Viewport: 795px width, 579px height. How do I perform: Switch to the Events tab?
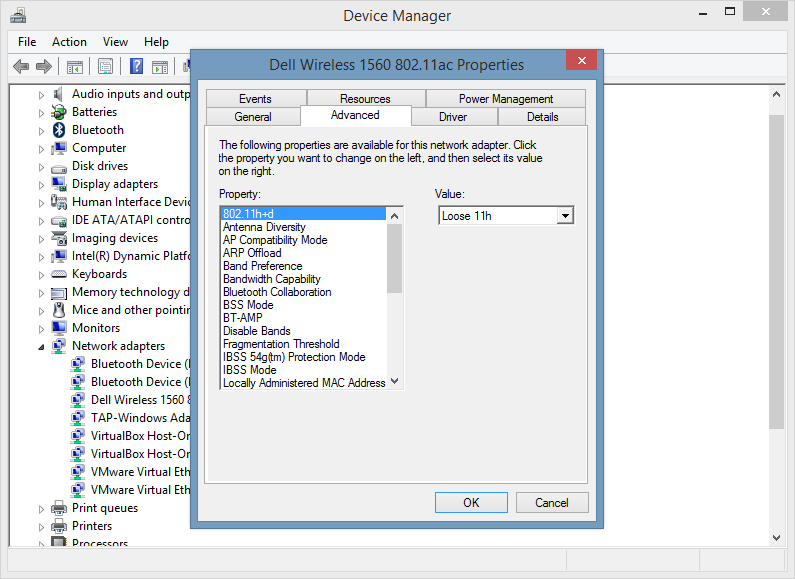(x=256, y=98)
